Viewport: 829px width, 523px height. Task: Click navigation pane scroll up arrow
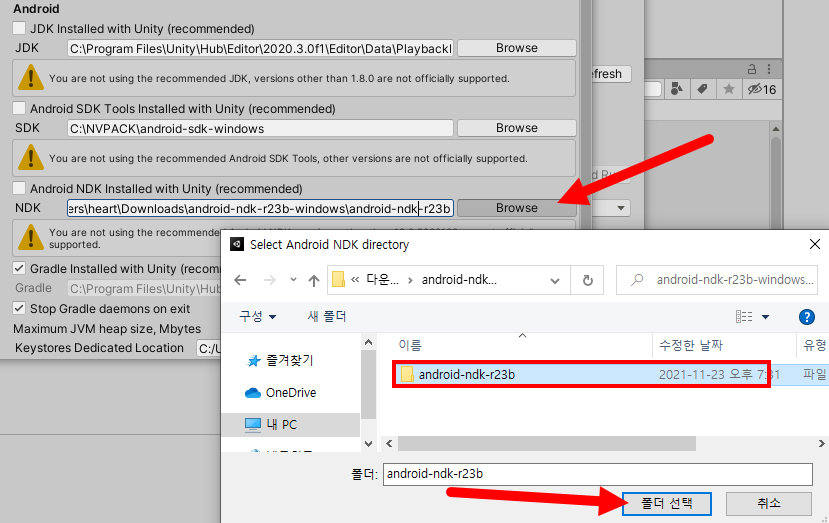[369, 342]
